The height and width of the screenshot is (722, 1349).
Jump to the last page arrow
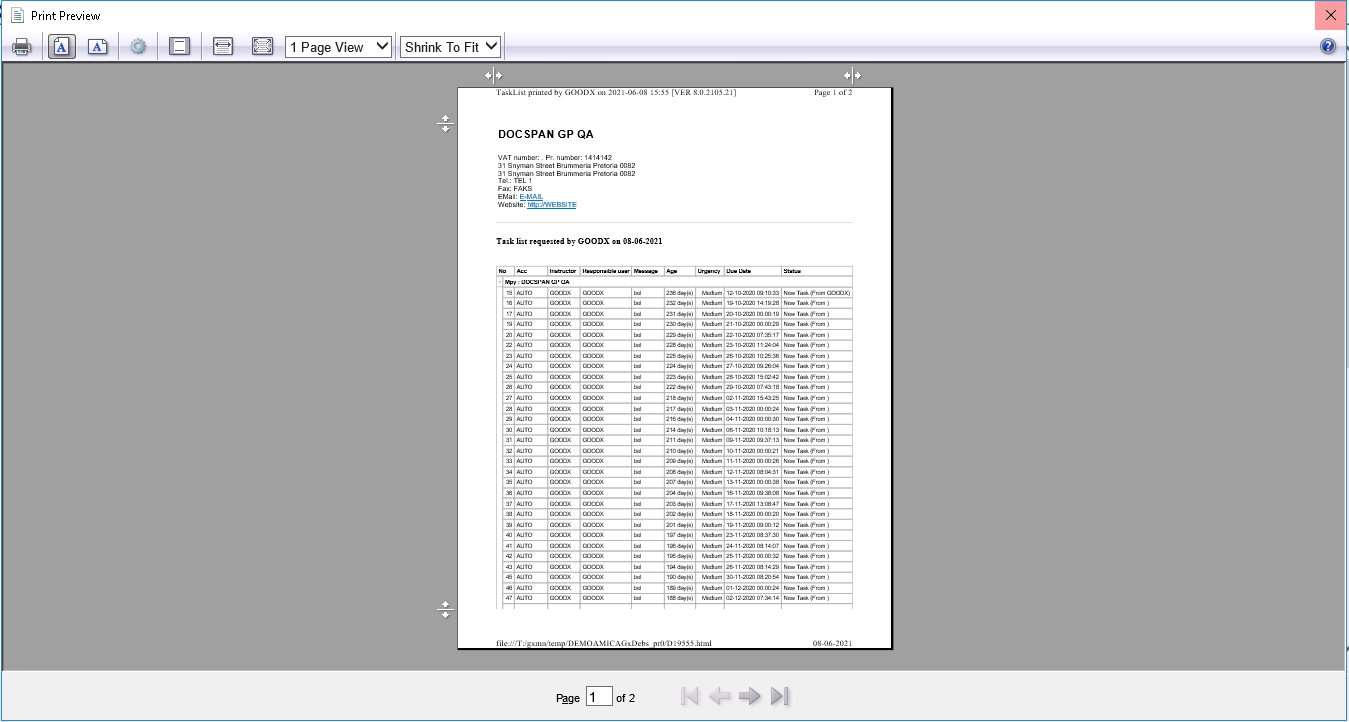click(780, 697)
